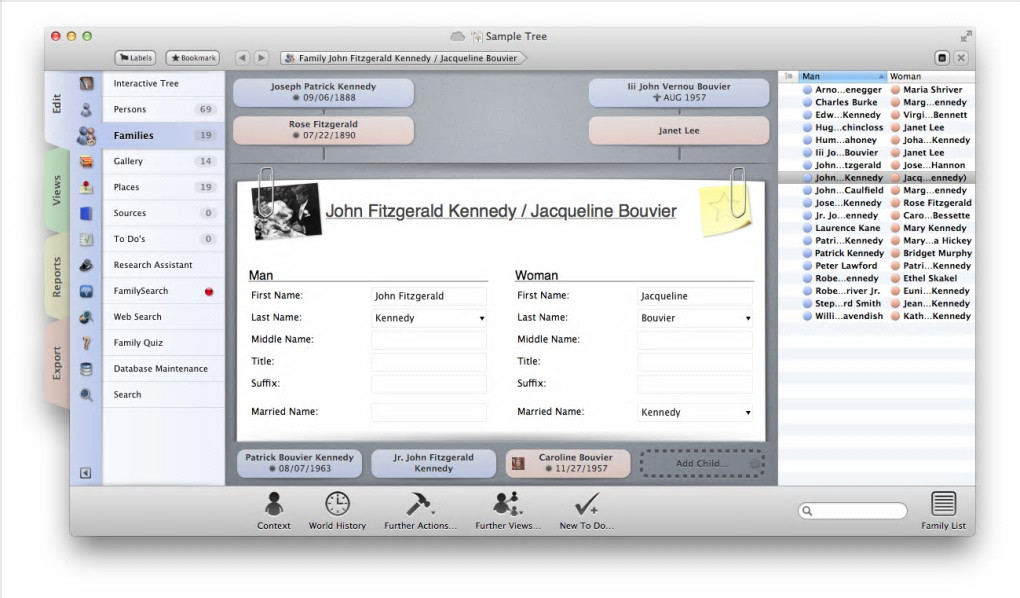Open the Research Assistant icon

[86, 265]
